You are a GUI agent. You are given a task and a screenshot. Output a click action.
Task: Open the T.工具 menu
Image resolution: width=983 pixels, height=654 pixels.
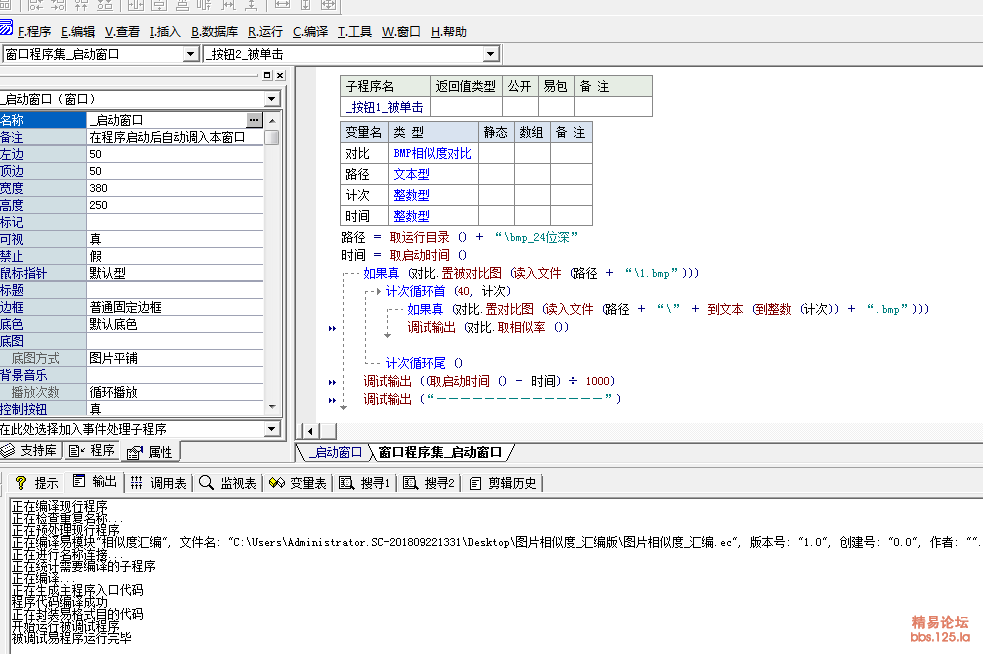click(x=355, y=32)
